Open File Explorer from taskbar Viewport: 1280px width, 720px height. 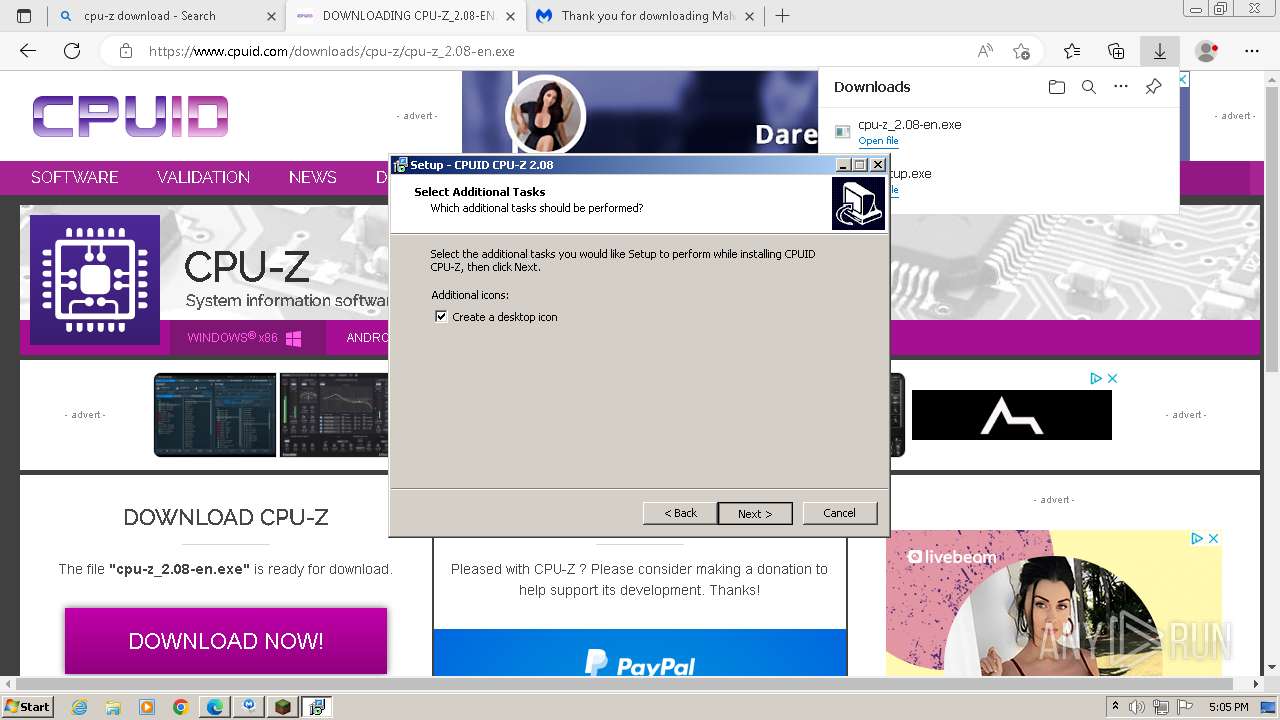pos(113,707)
